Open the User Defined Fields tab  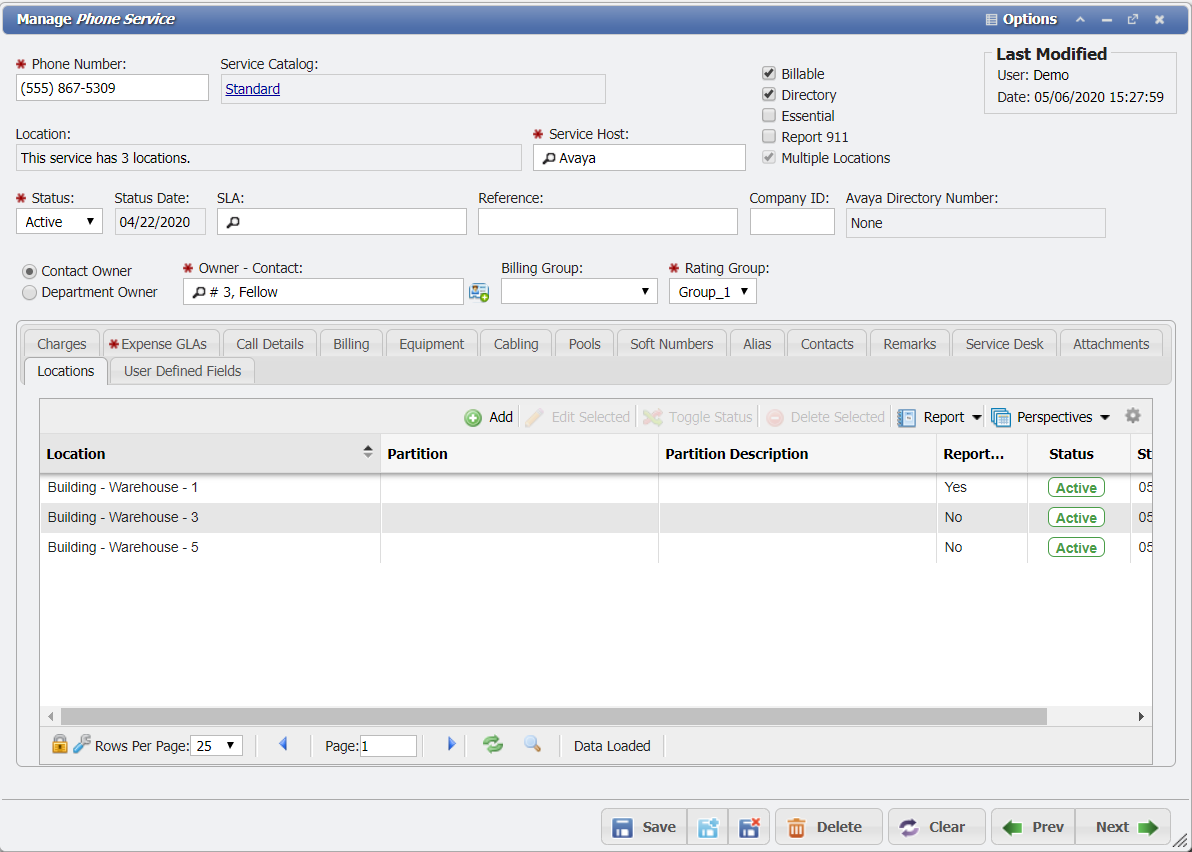pyautogui.click(x=181, y=370)
